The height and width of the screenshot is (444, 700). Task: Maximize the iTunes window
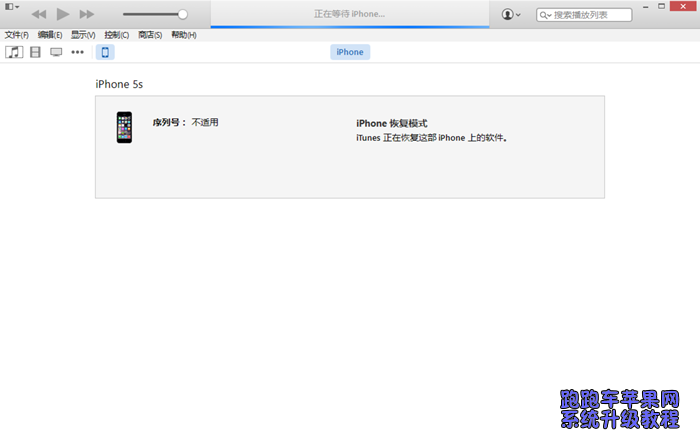pos(662,6)
